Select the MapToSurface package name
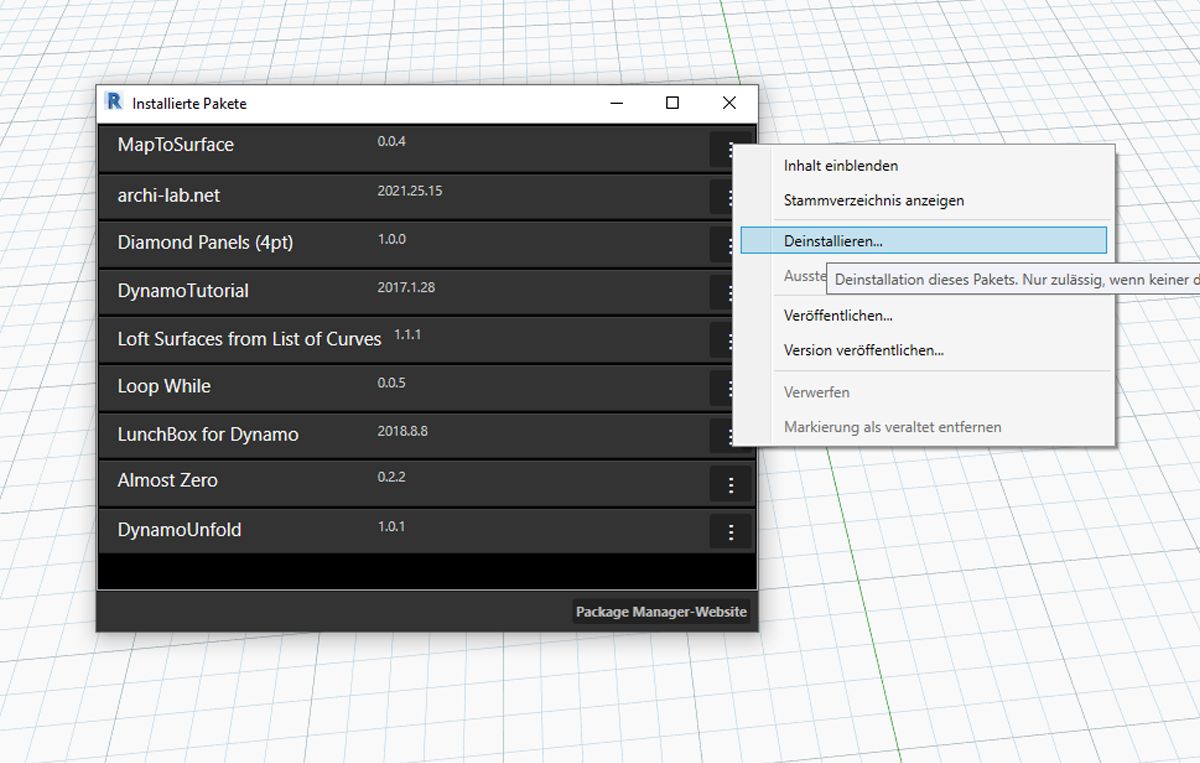The width and height of the screenshot is (1200, 763). pos(176,145)
